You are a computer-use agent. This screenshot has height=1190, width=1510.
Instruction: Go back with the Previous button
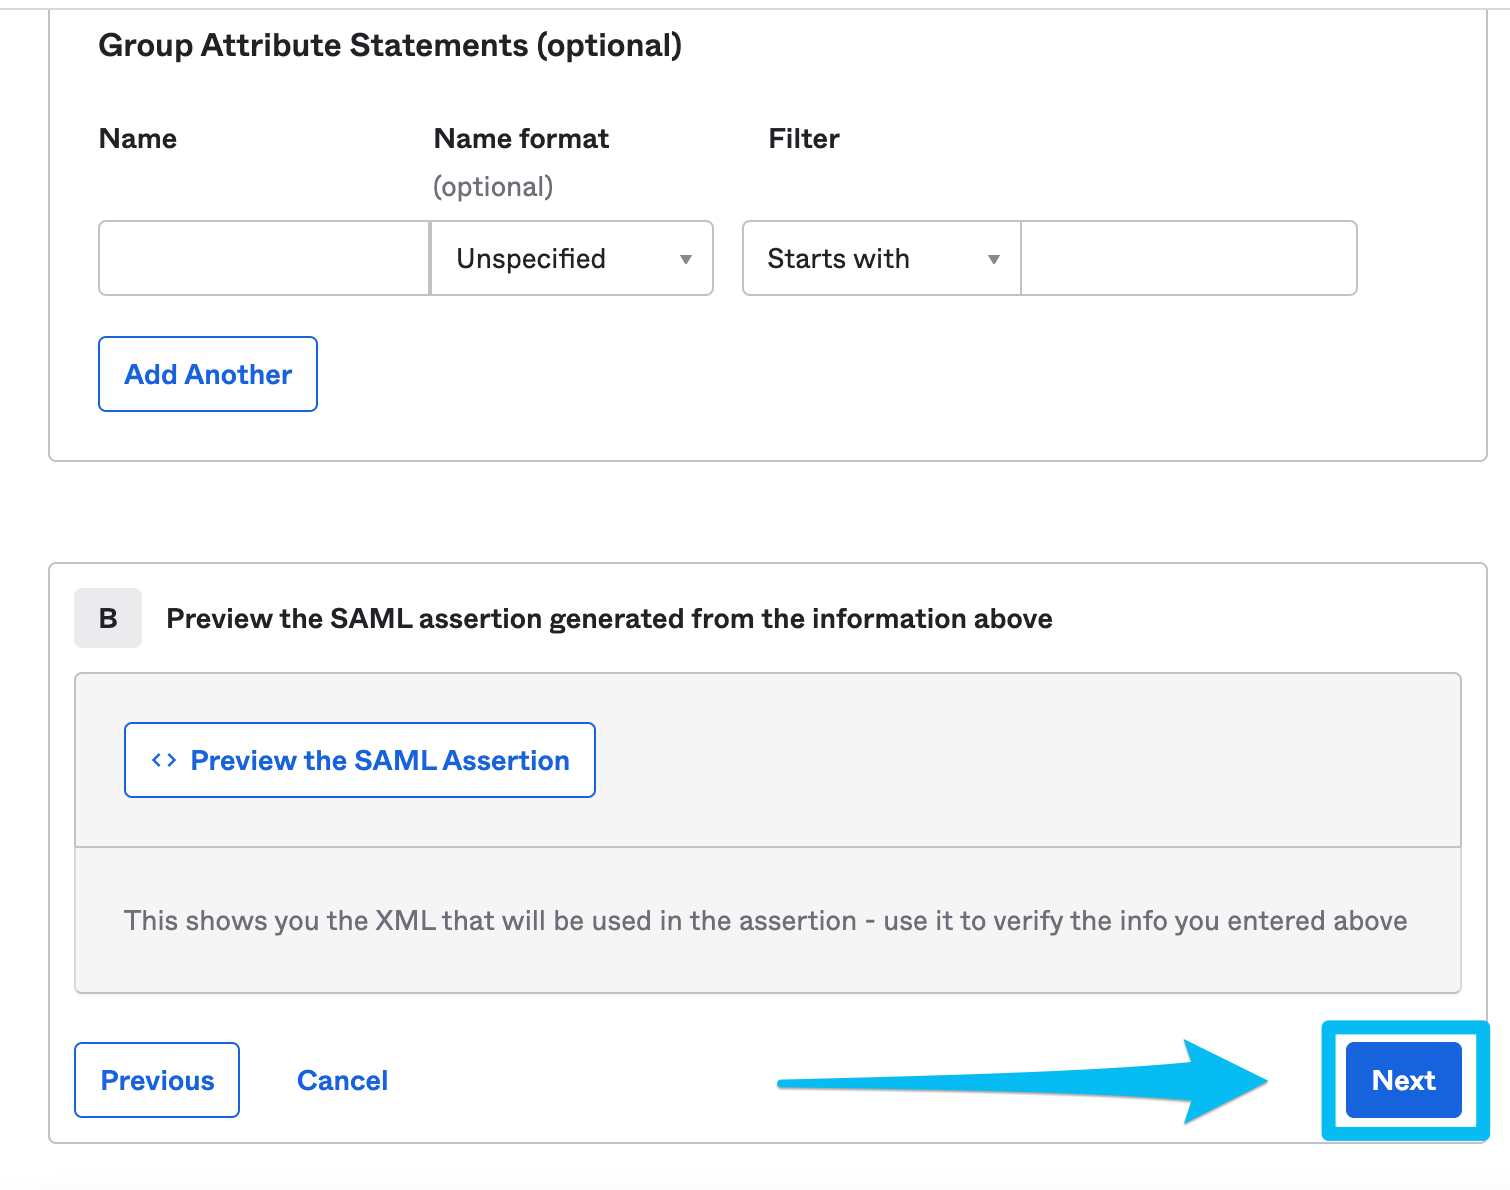[x=157, y=1080]
